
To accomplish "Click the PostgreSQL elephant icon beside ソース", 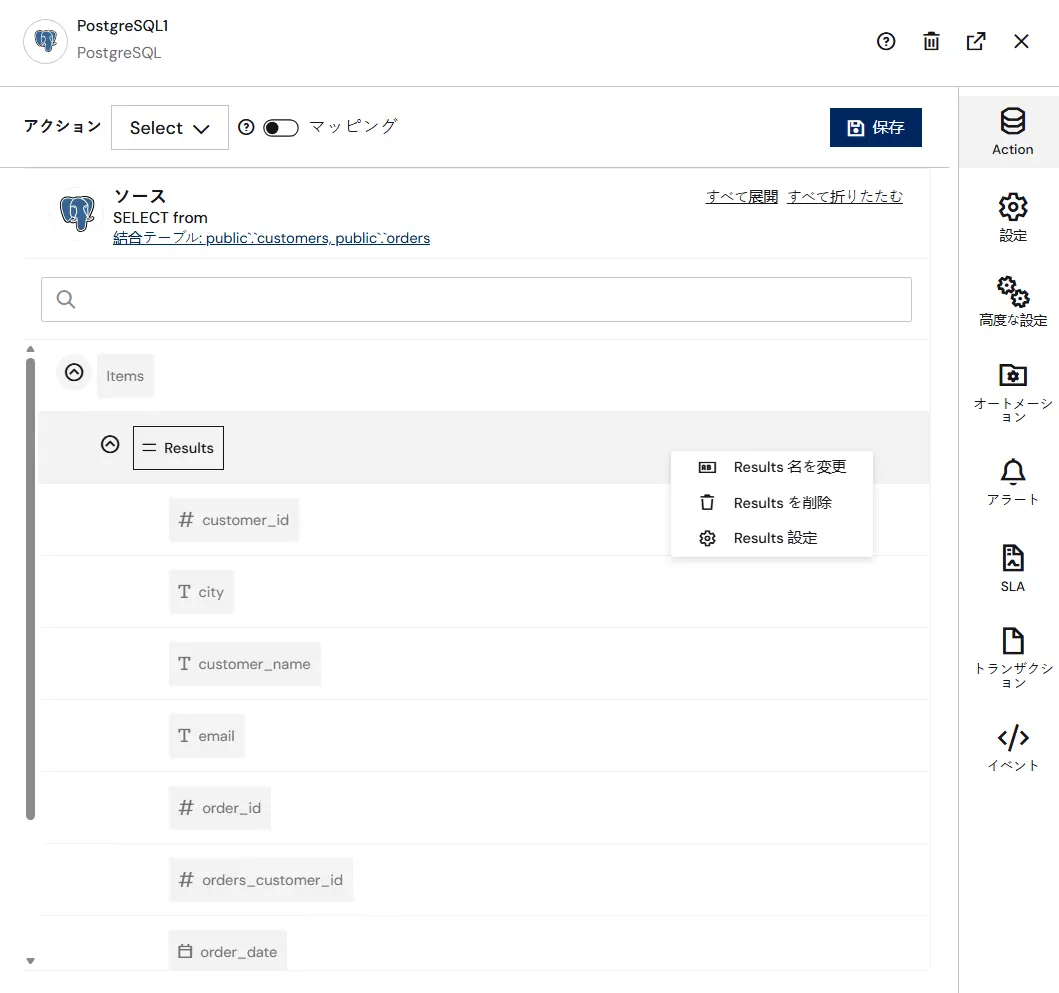I will point(77,213).
